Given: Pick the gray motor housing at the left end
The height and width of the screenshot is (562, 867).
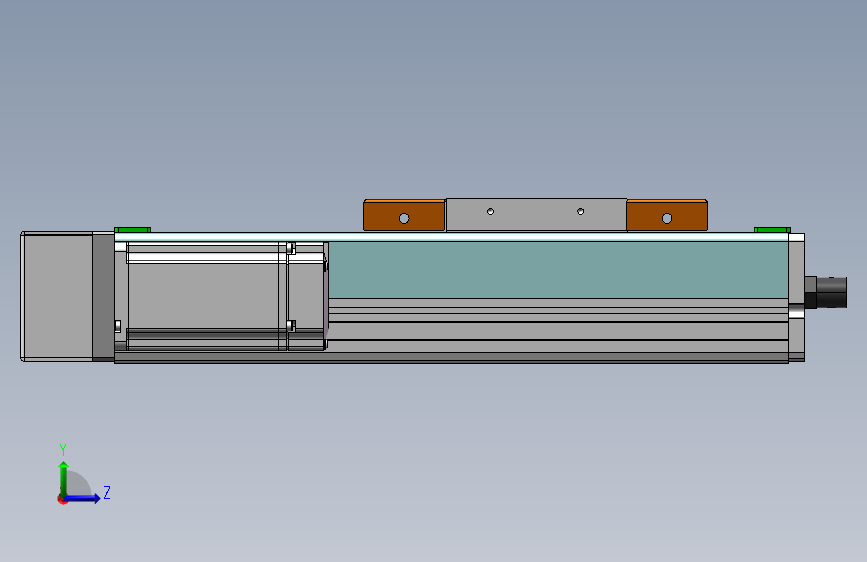Looking at the screenshot, I should [57, 296].
